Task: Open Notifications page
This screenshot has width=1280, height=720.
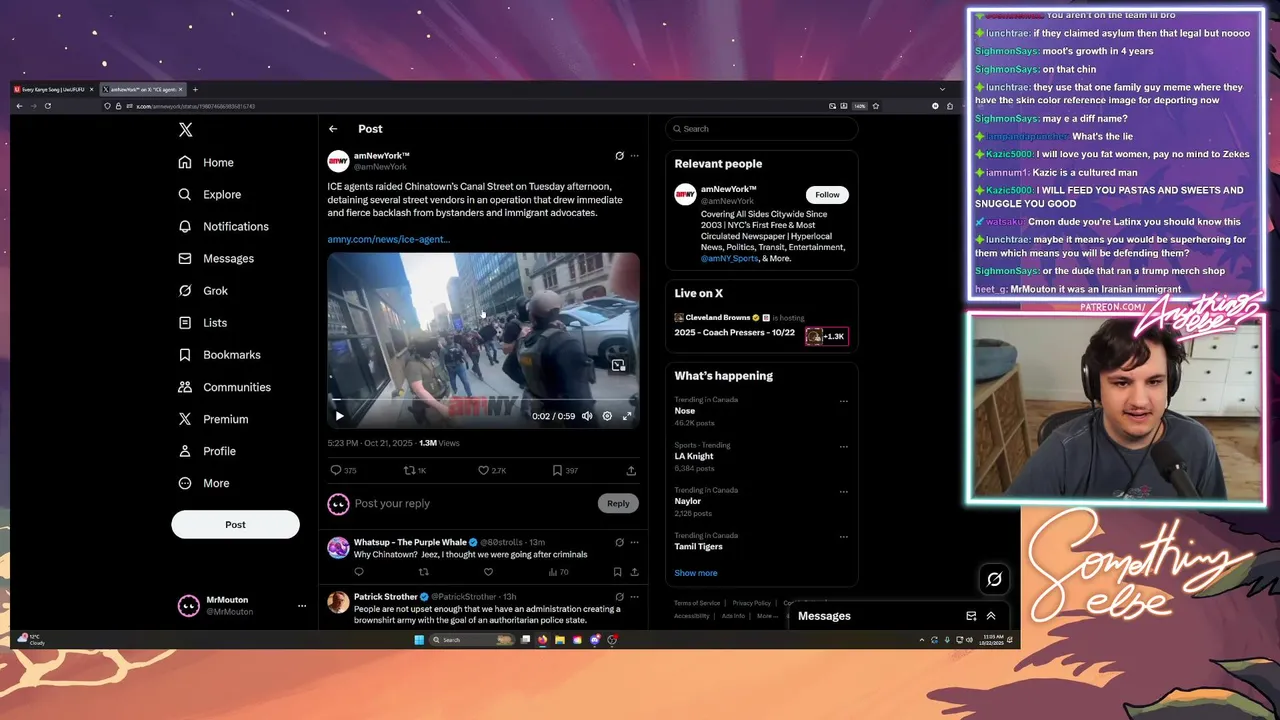Action: (223, 226)
